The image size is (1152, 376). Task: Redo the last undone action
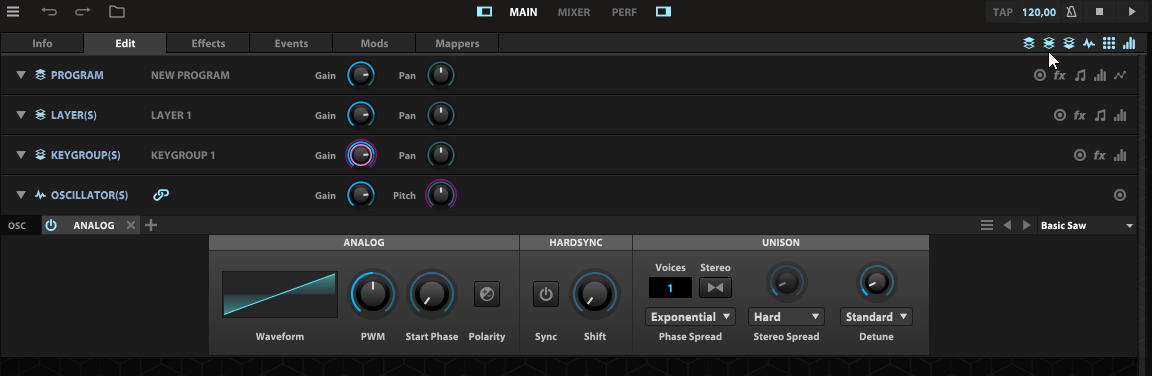[83, 12]
